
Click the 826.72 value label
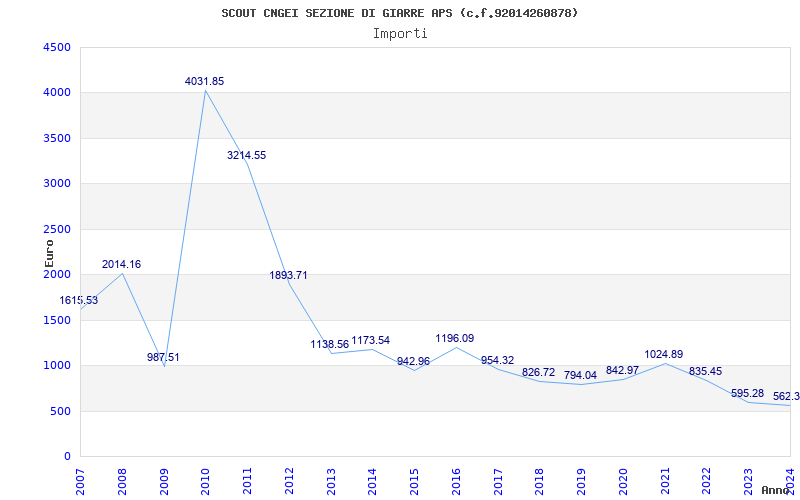538,372
